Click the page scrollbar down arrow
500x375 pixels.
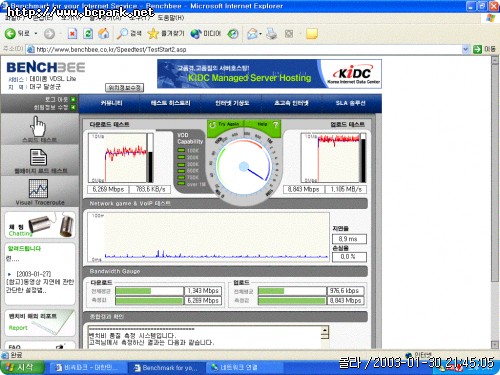(495, 344)
